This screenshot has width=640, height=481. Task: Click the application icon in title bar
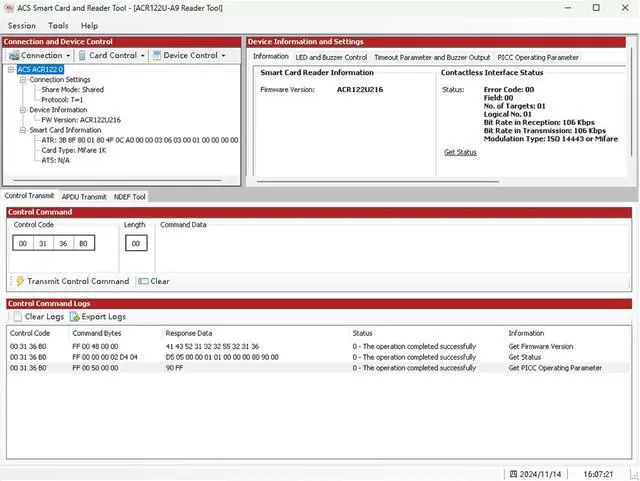pyautogui.click(x=9, y=8)
